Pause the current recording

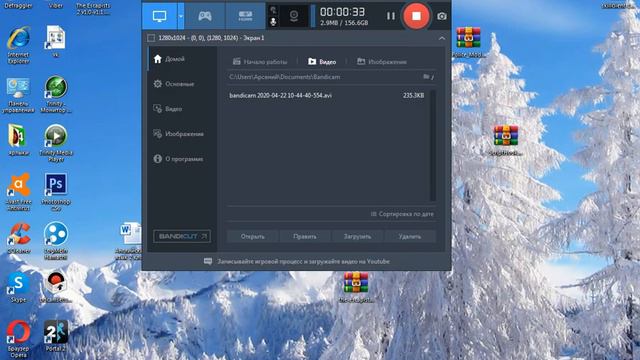click(x=391, y=16)
